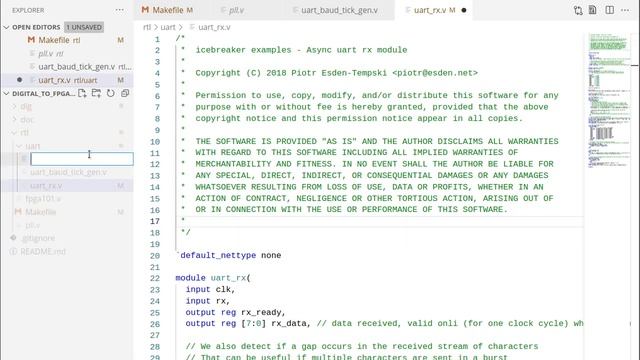
Task: Click the "module uart_rx(" line
Action: (x=213, y=278)
